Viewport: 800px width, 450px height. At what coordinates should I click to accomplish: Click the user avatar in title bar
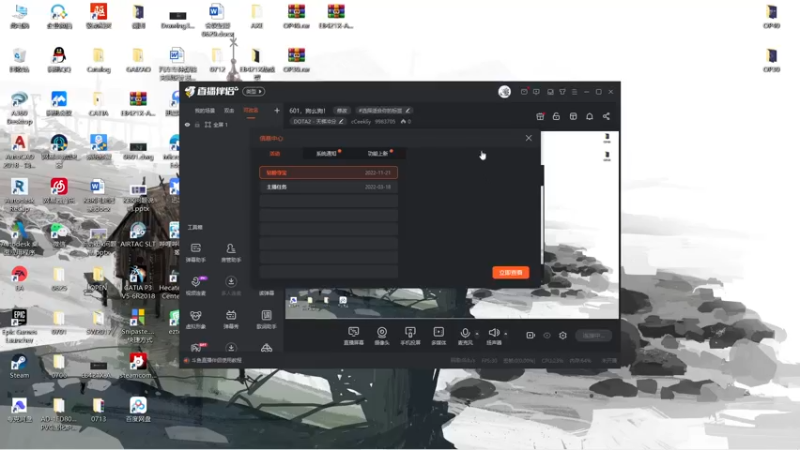[x=504, y=91]
